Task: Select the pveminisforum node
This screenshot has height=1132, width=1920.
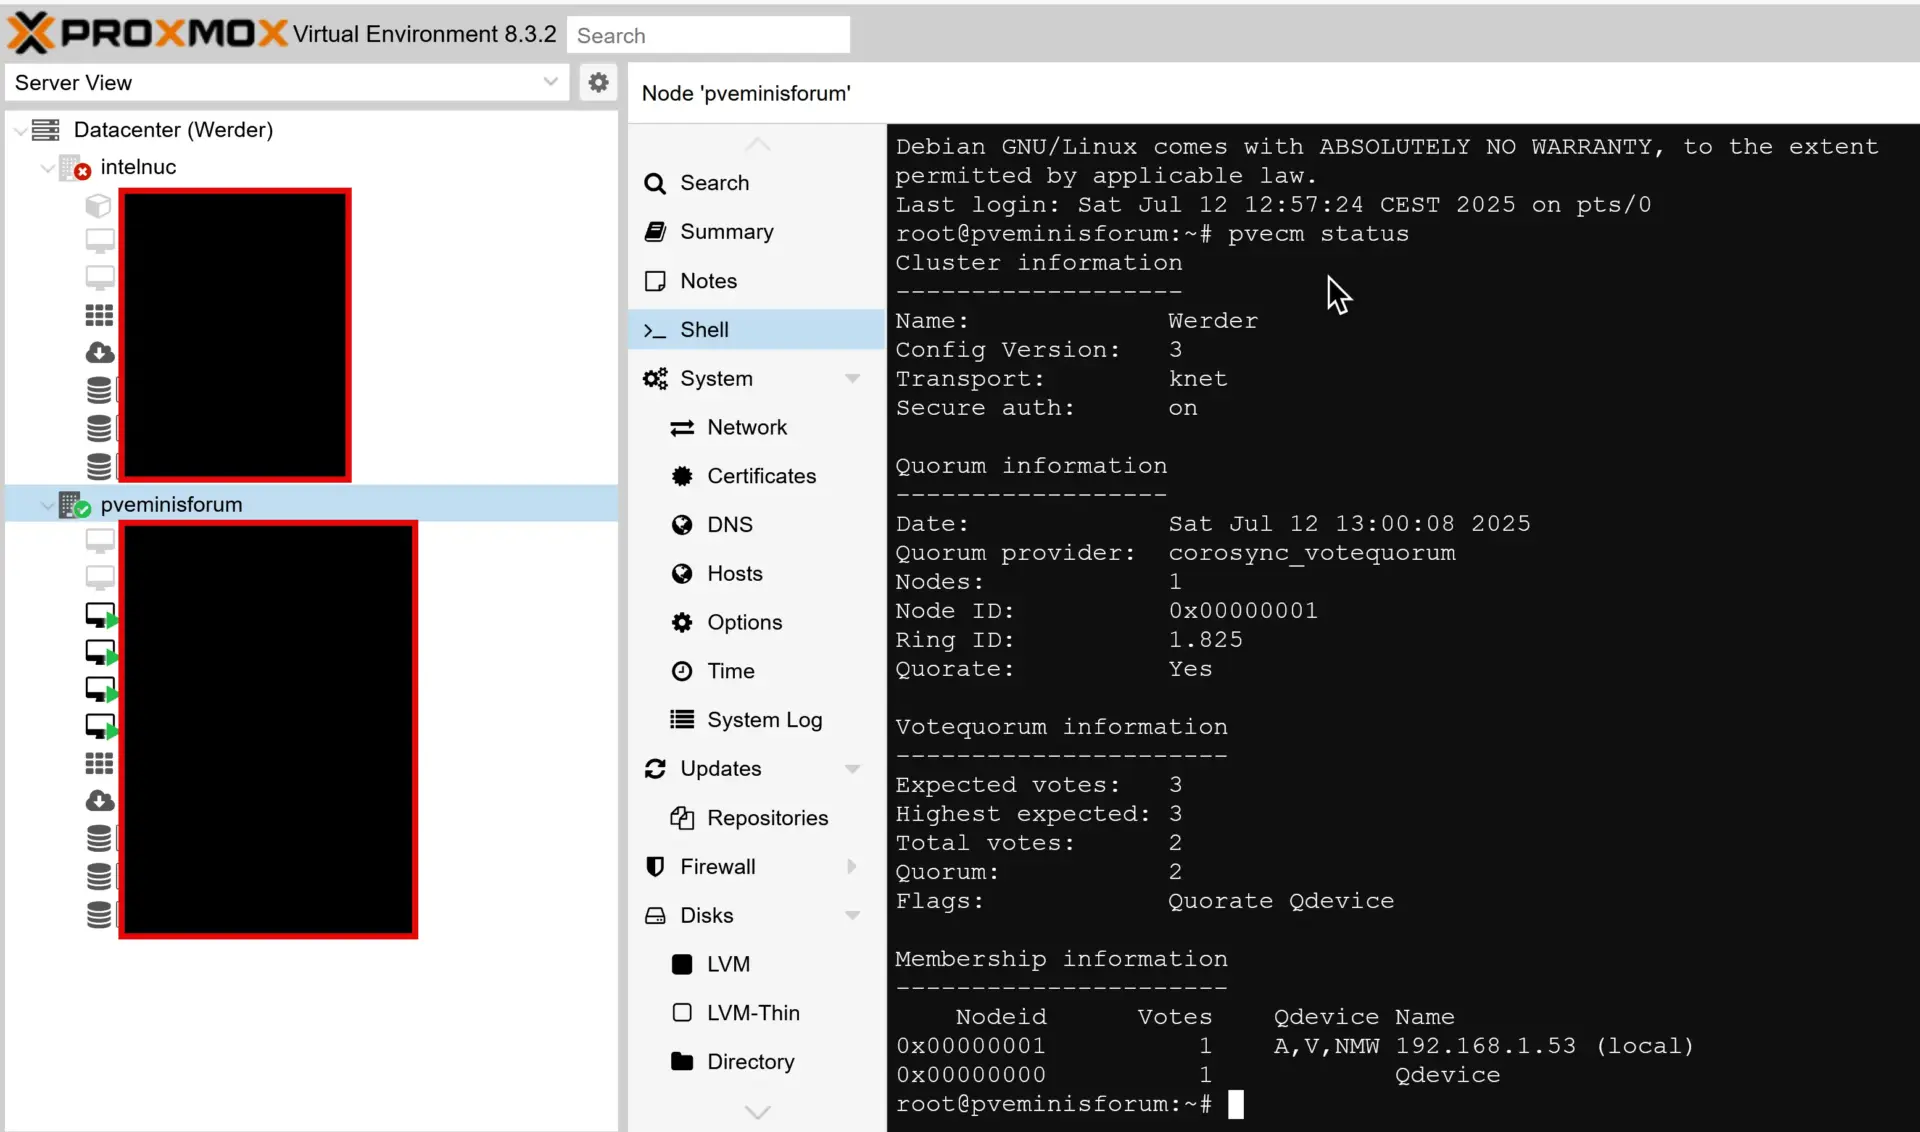Action: pos(171,504)
